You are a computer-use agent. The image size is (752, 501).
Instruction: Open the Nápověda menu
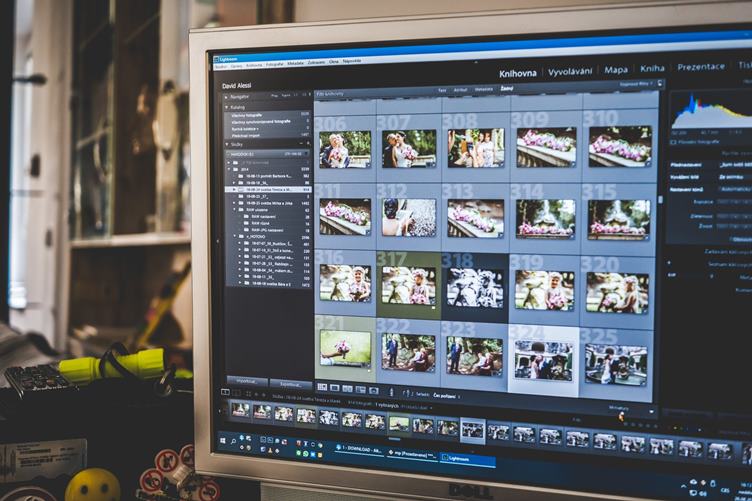(x=352, y=61)
